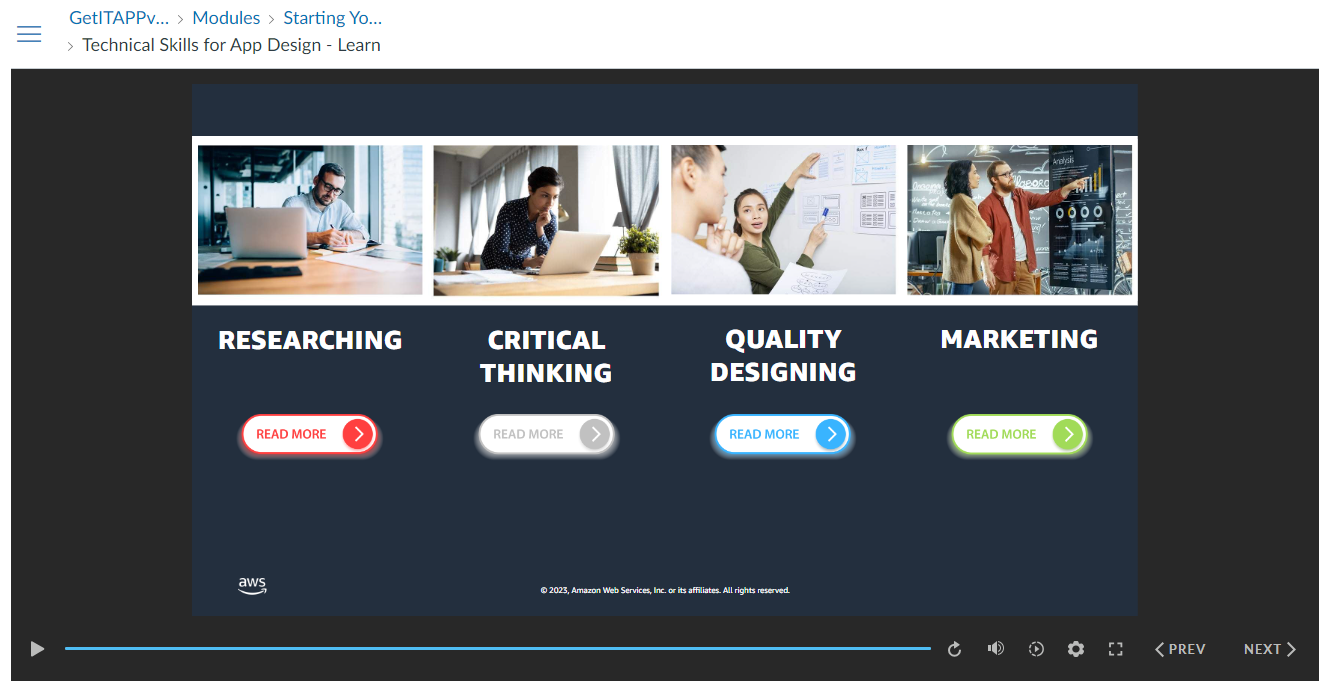Replay the slide with the reload icon
Image resolution: width=1330 pixels, height=694 pixels.
tap(954, 649)
